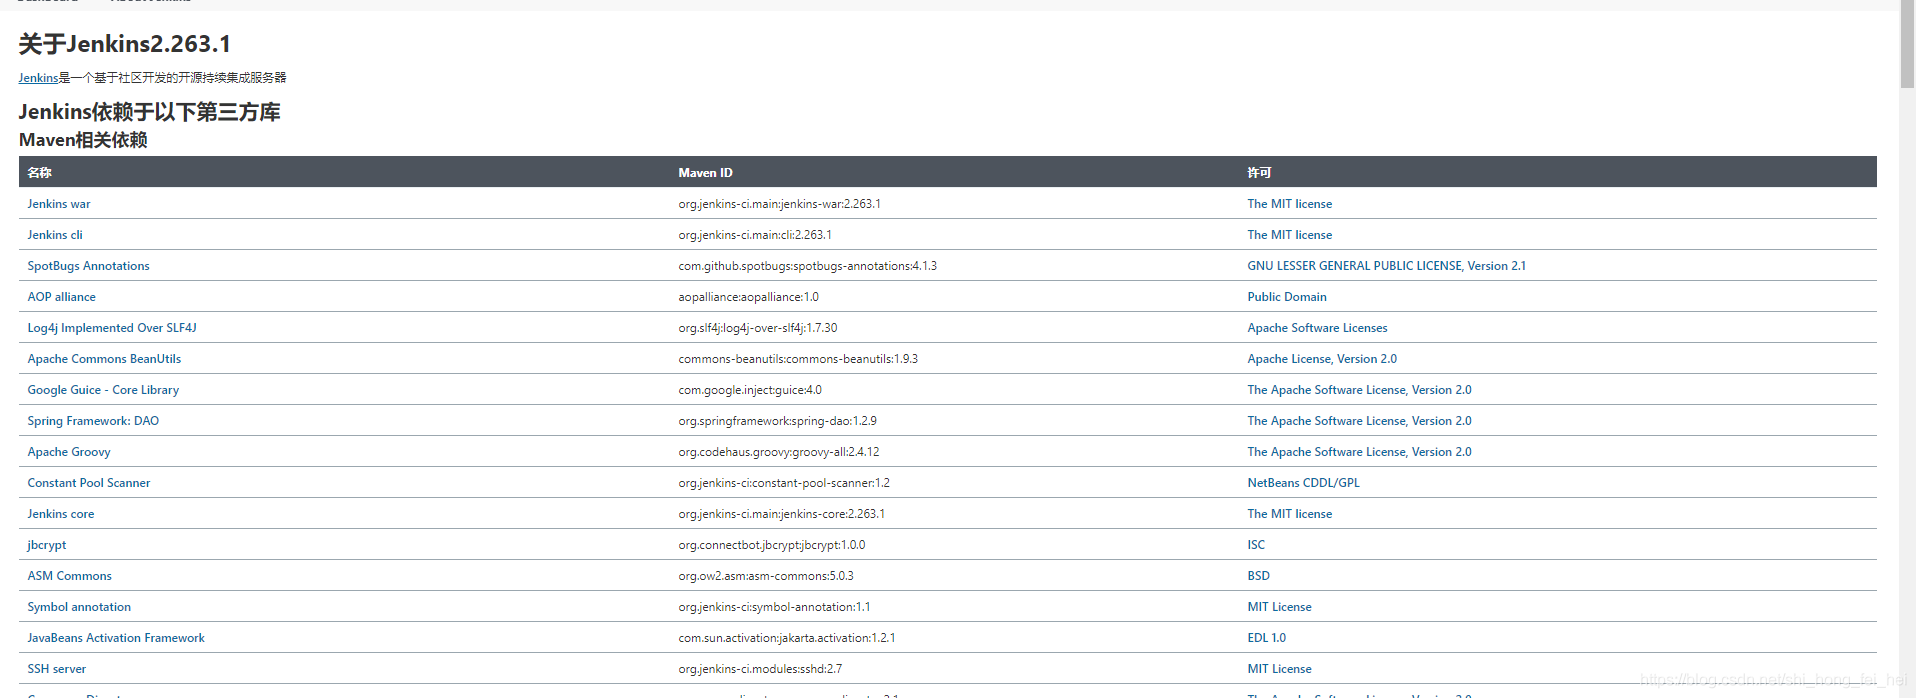Open the SSH server link
1916x698 pixels.
pos(57,669)
